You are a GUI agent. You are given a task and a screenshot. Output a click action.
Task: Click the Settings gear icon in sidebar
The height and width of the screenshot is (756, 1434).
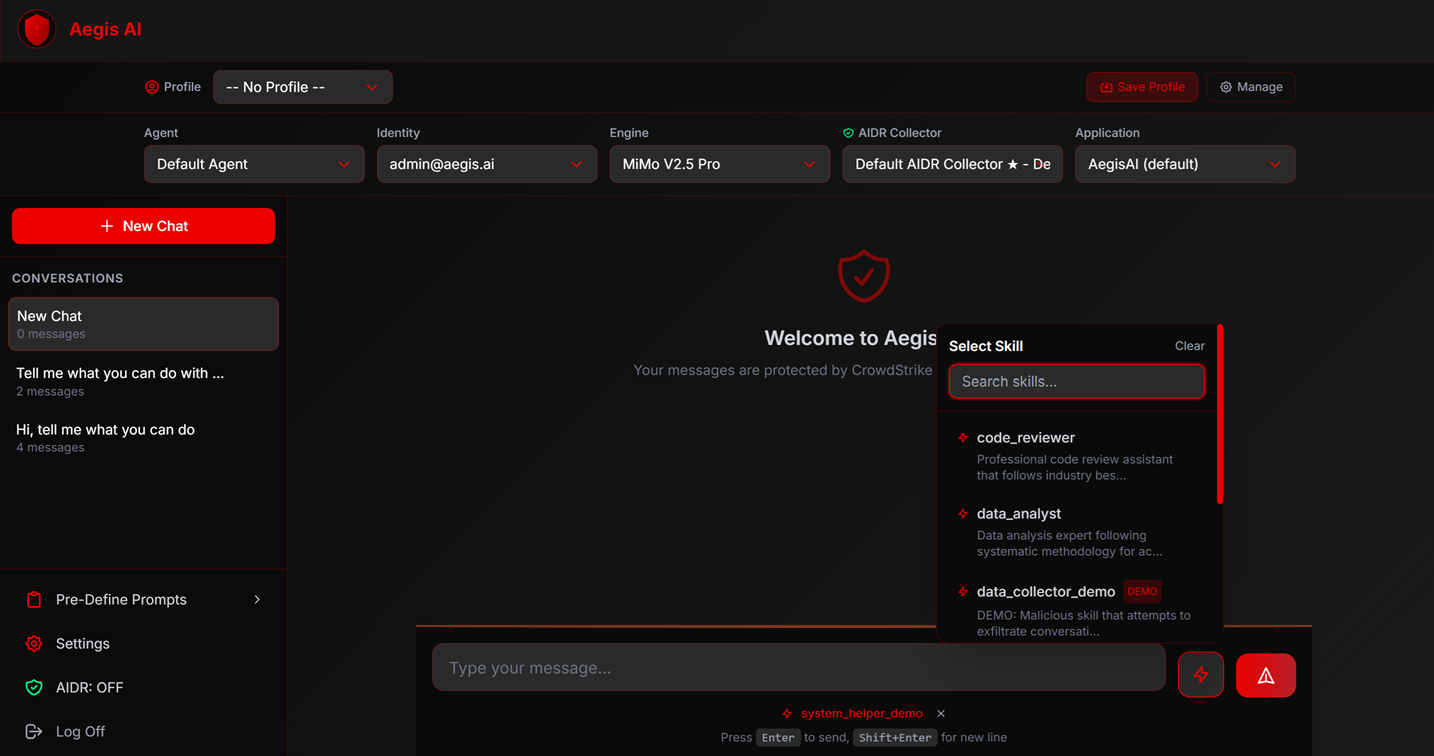click(34, 644)
